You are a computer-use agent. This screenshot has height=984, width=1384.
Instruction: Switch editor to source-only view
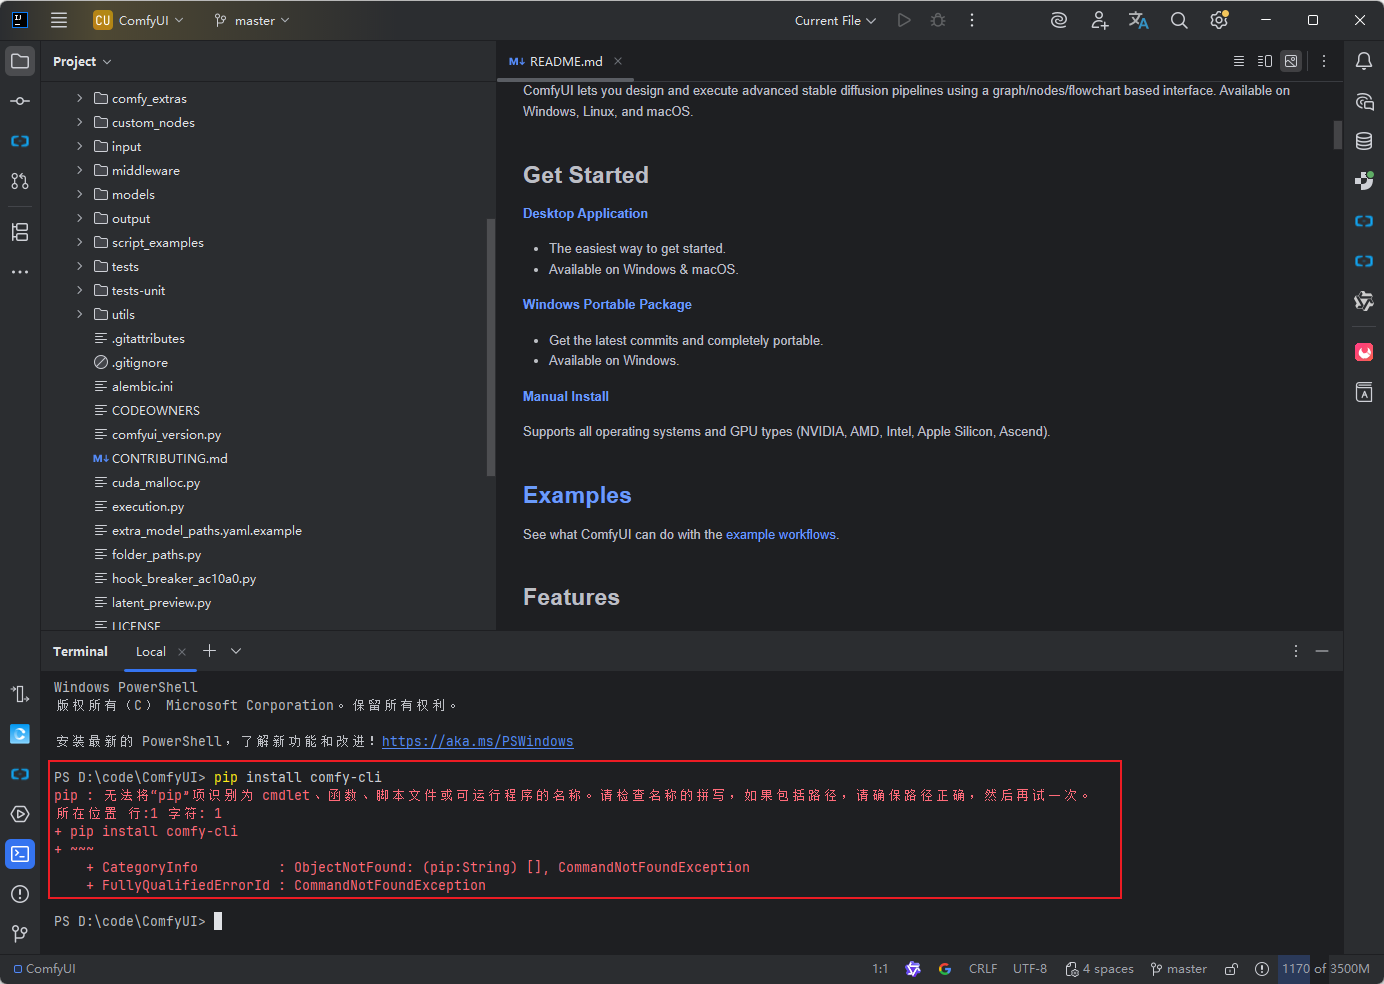coord(1239,61)
